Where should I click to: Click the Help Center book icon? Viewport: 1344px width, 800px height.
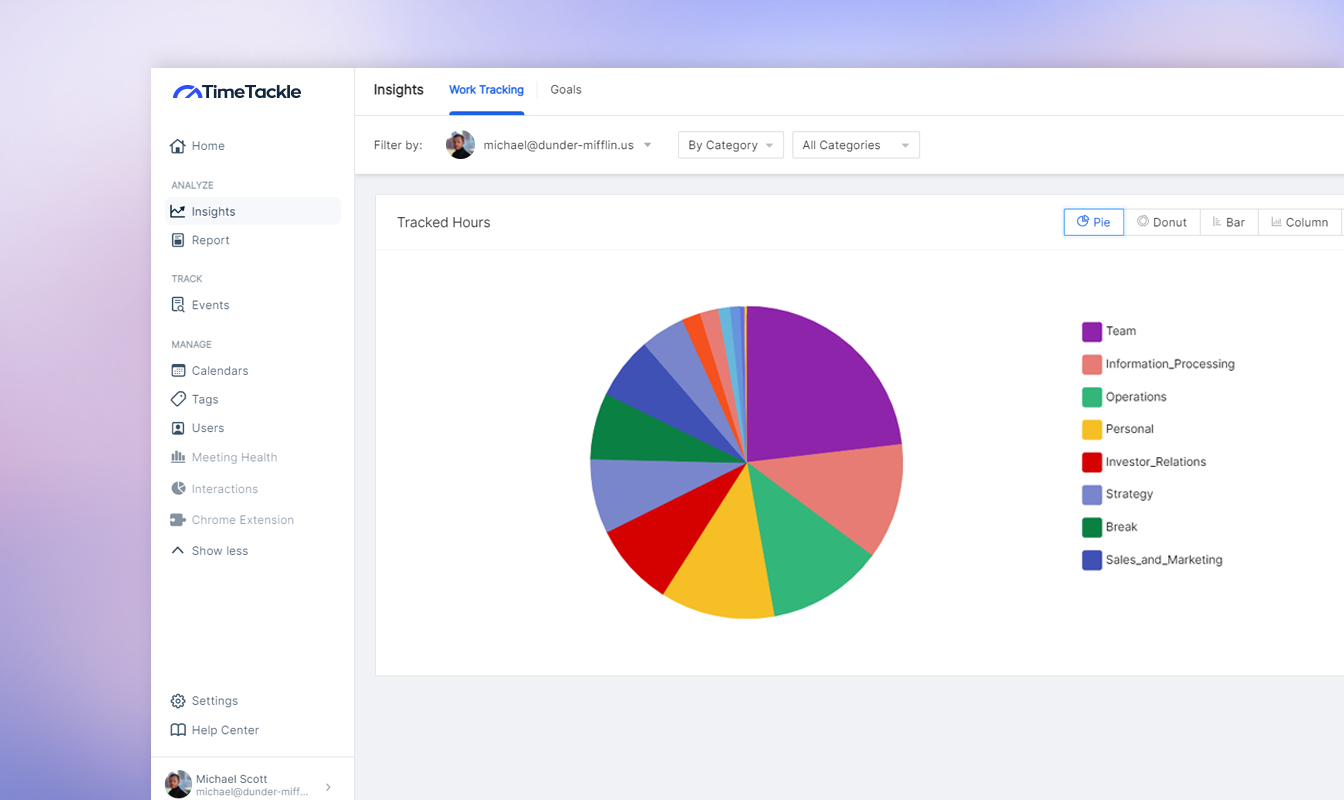(x=178, y=730)
